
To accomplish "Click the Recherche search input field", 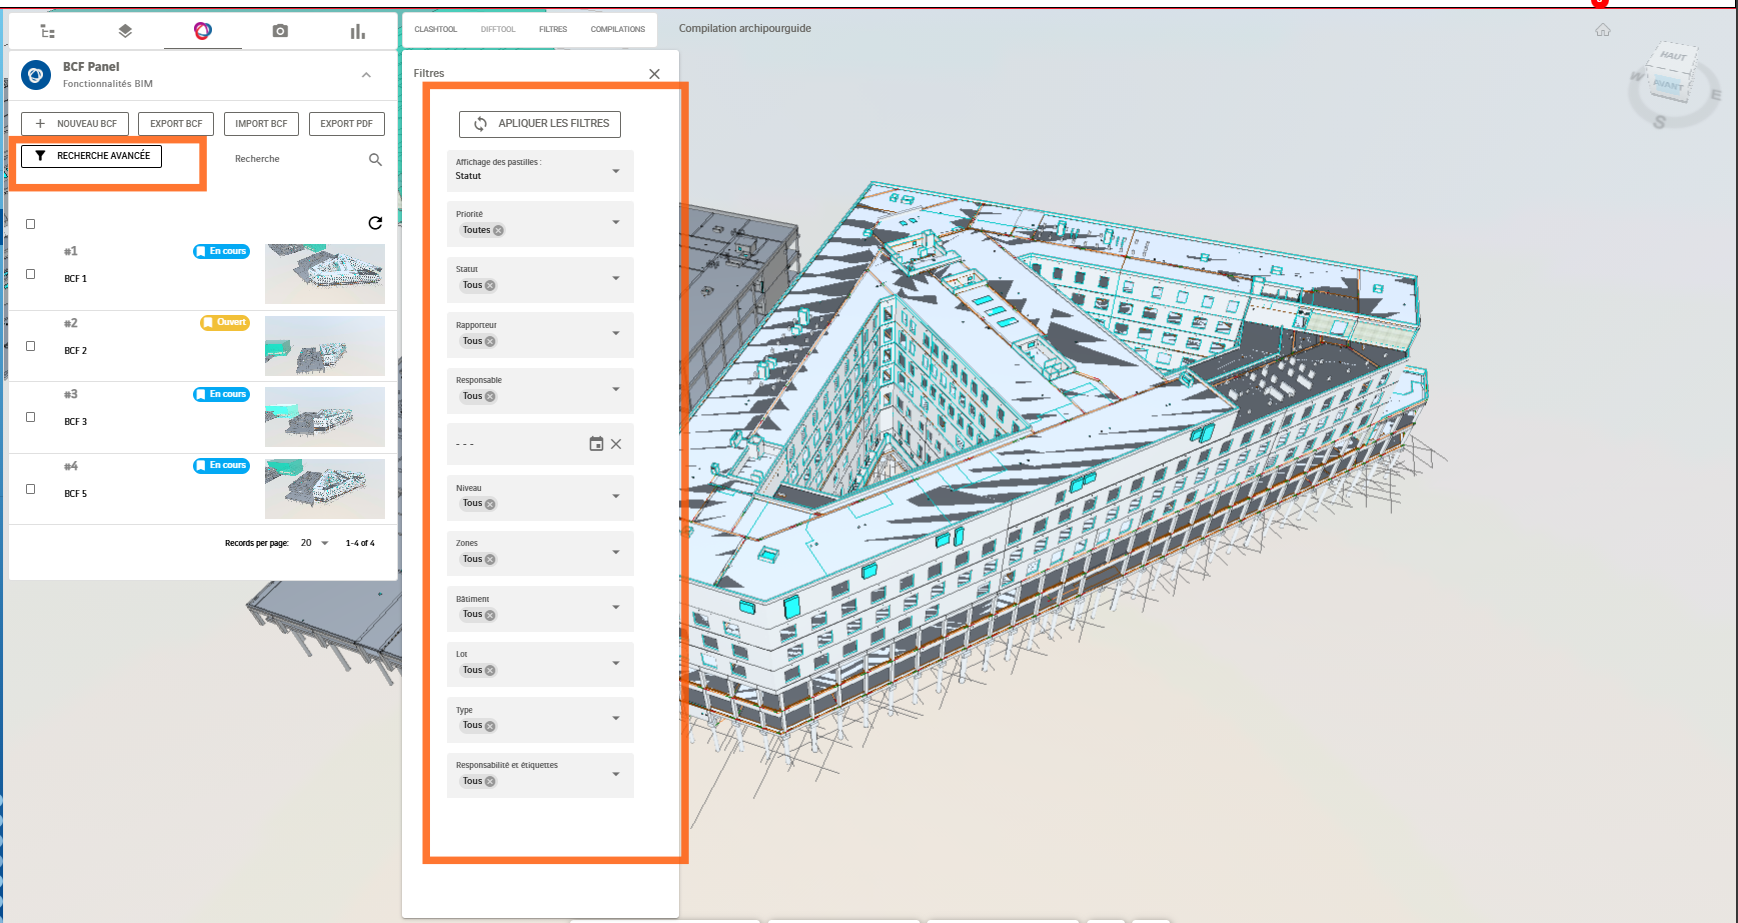I will pos(295,159).
